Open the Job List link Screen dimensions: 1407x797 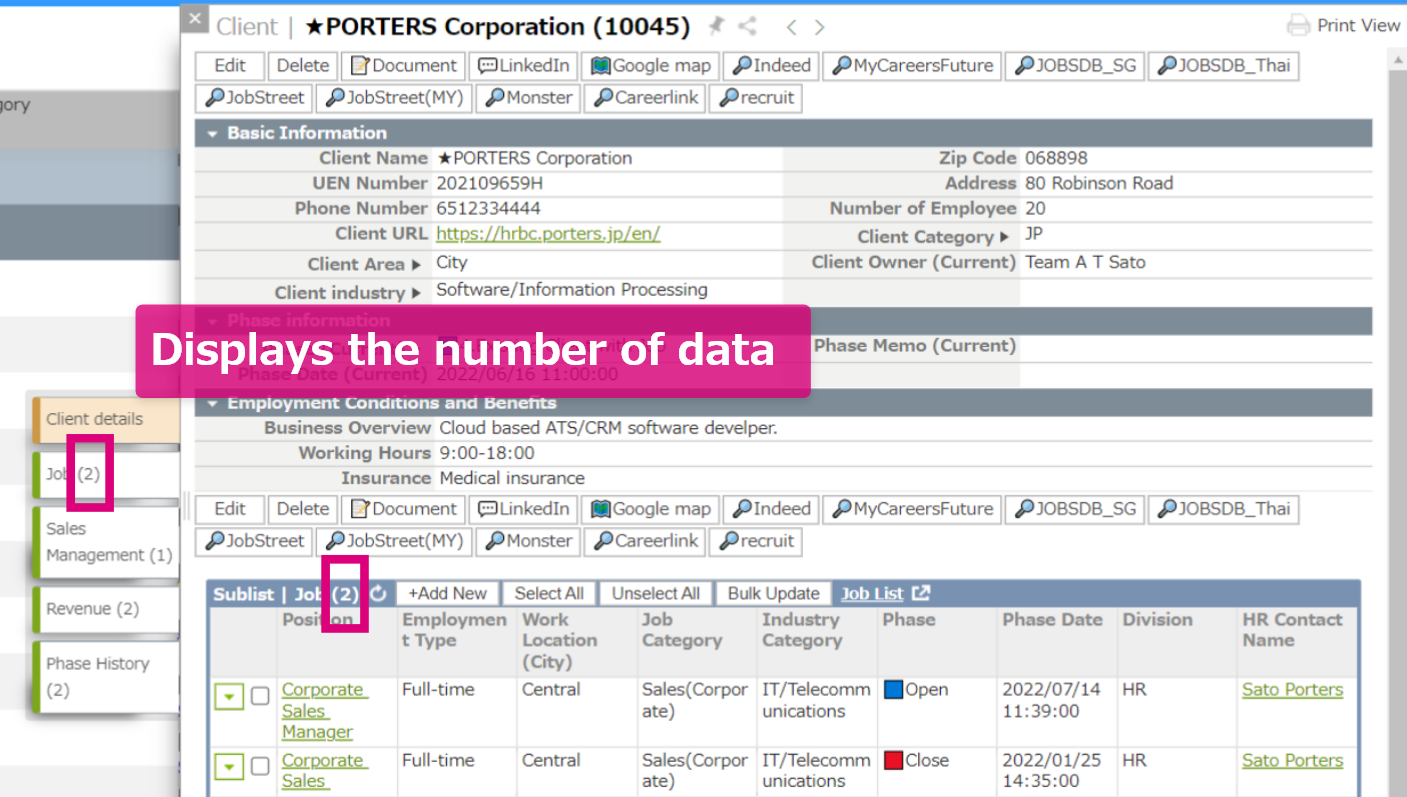(872, 593)
